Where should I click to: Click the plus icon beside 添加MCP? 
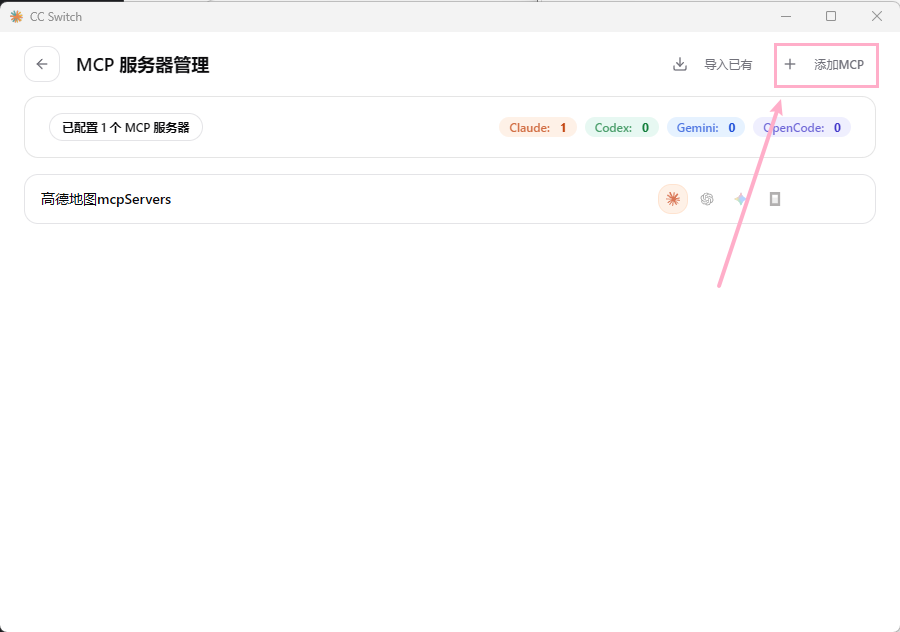tap(790, 64)
